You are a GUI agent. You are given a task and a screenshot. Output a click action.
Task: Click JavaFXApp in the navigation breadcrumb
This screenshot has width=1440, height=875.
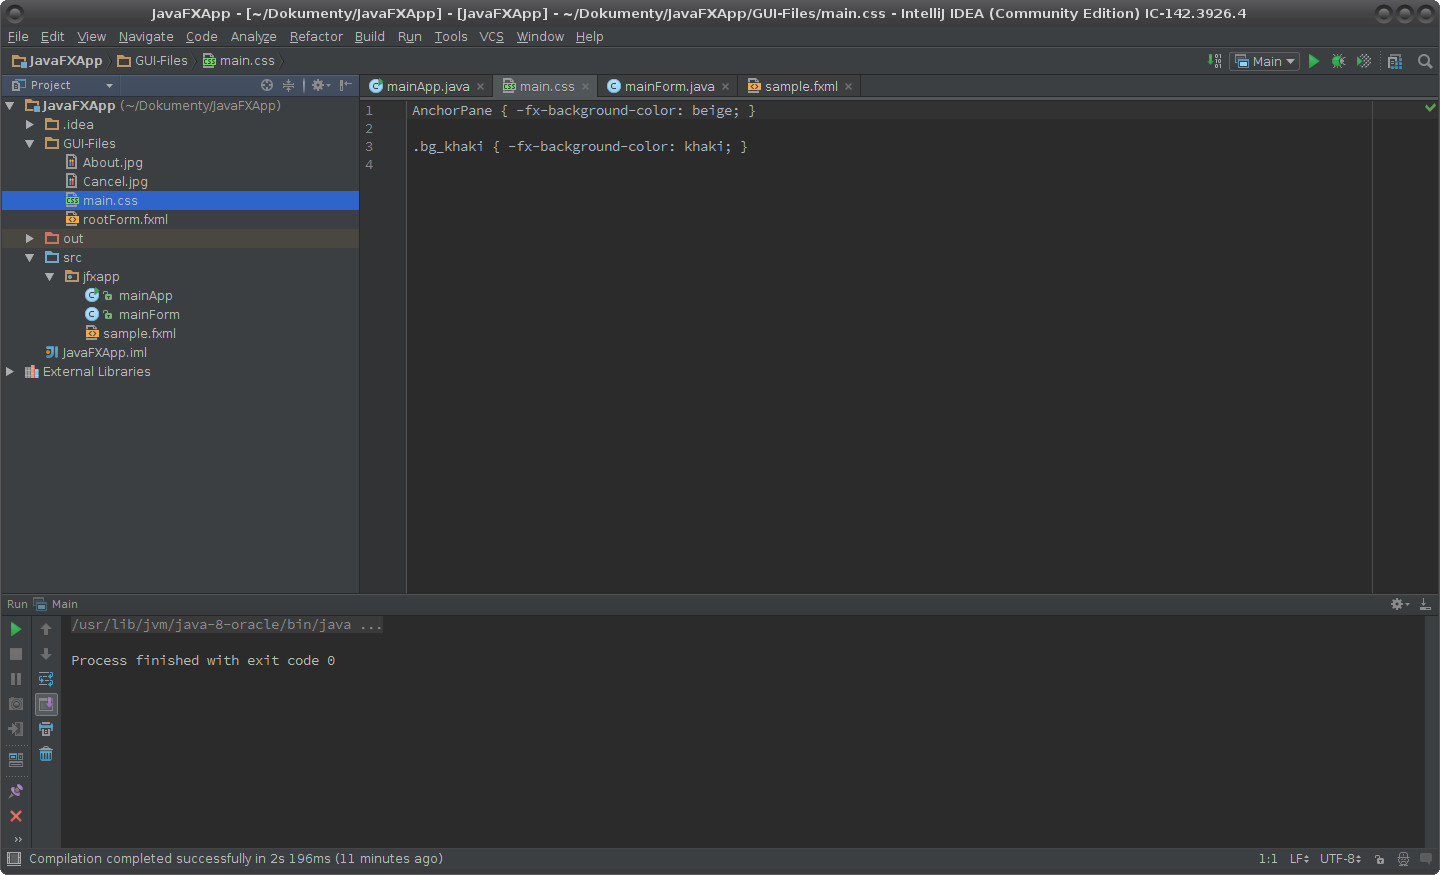click(x=58, y=61)
